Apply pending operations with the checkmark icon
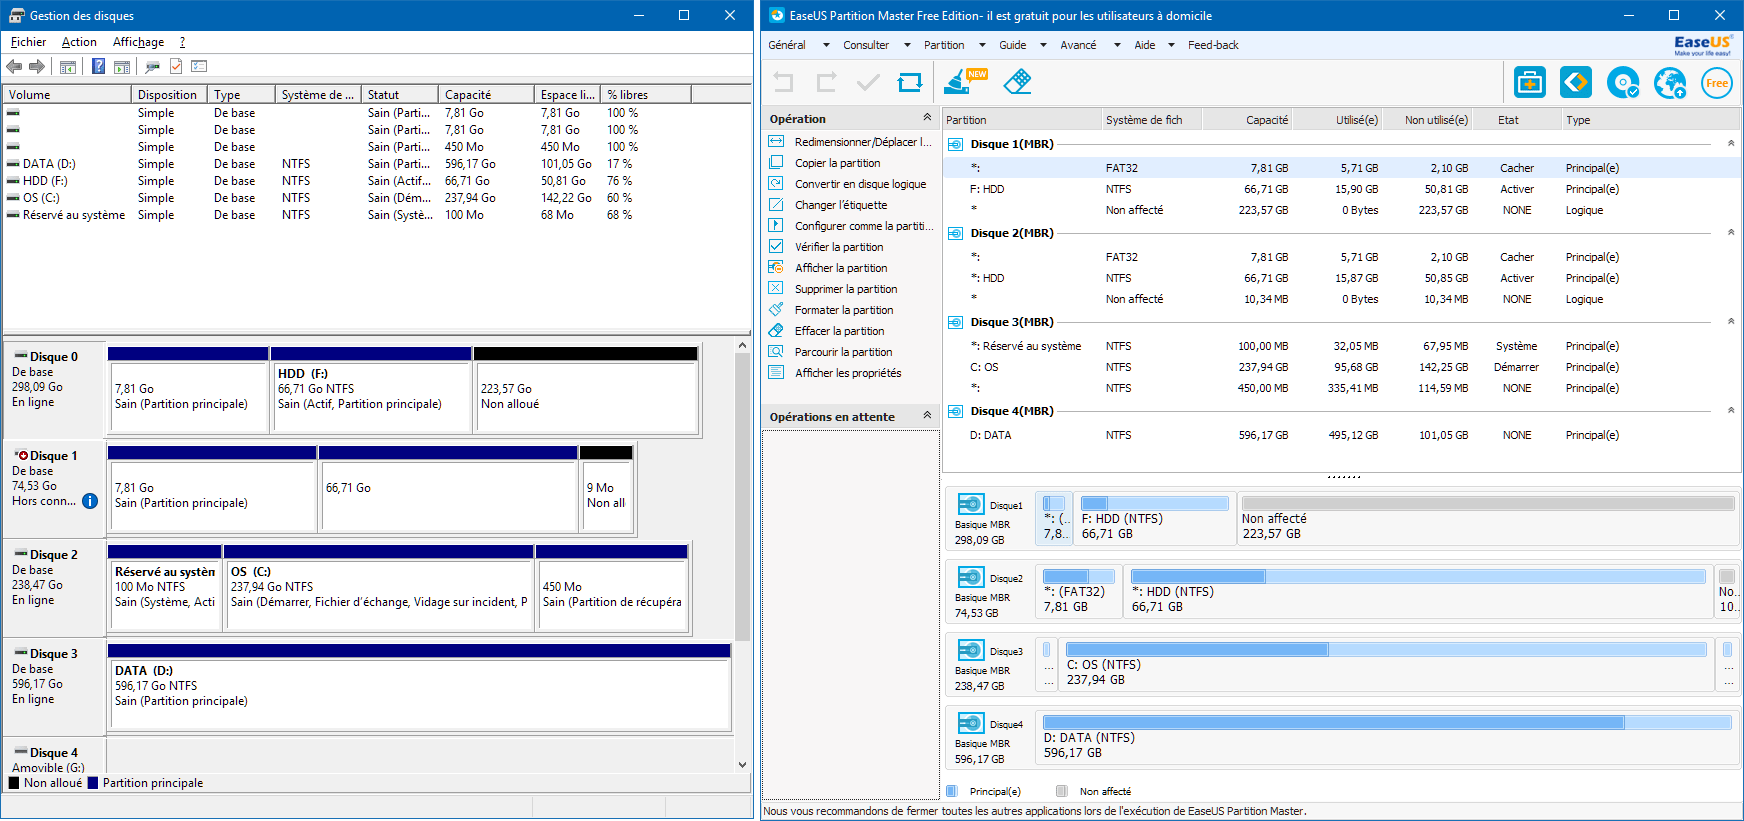This screenshot has height=821, width=1744. pos(868,83)
